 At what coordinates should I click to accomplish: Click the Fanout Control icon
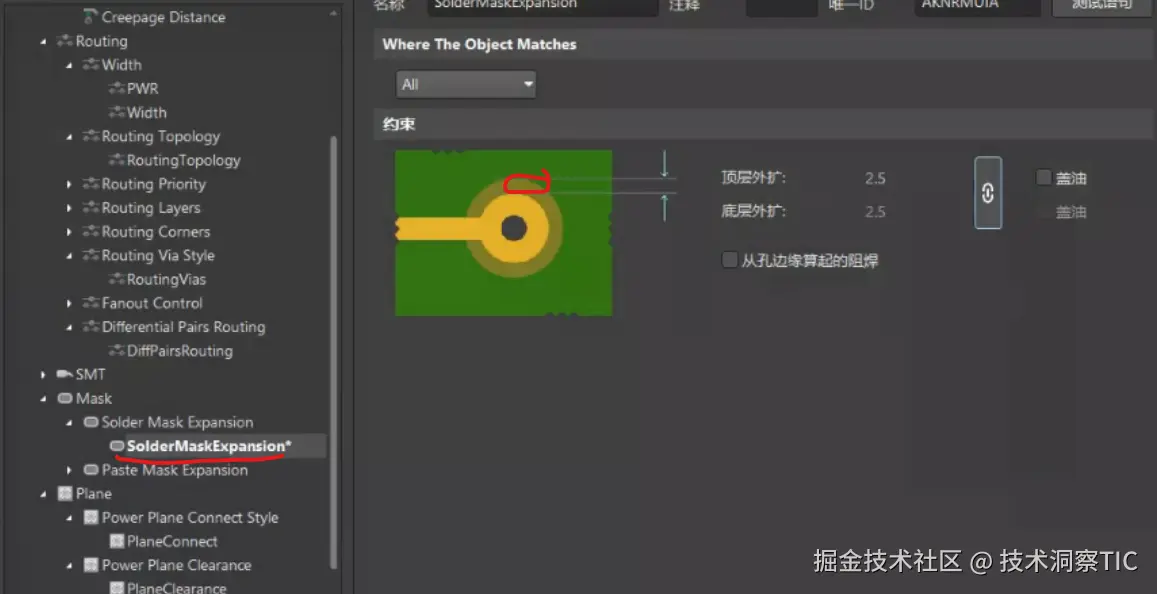coord(91,303)
